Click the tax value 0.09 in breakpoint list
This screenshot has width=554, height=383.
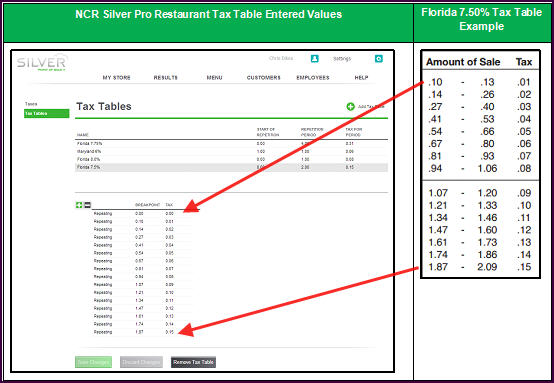(x=170, y=284)
